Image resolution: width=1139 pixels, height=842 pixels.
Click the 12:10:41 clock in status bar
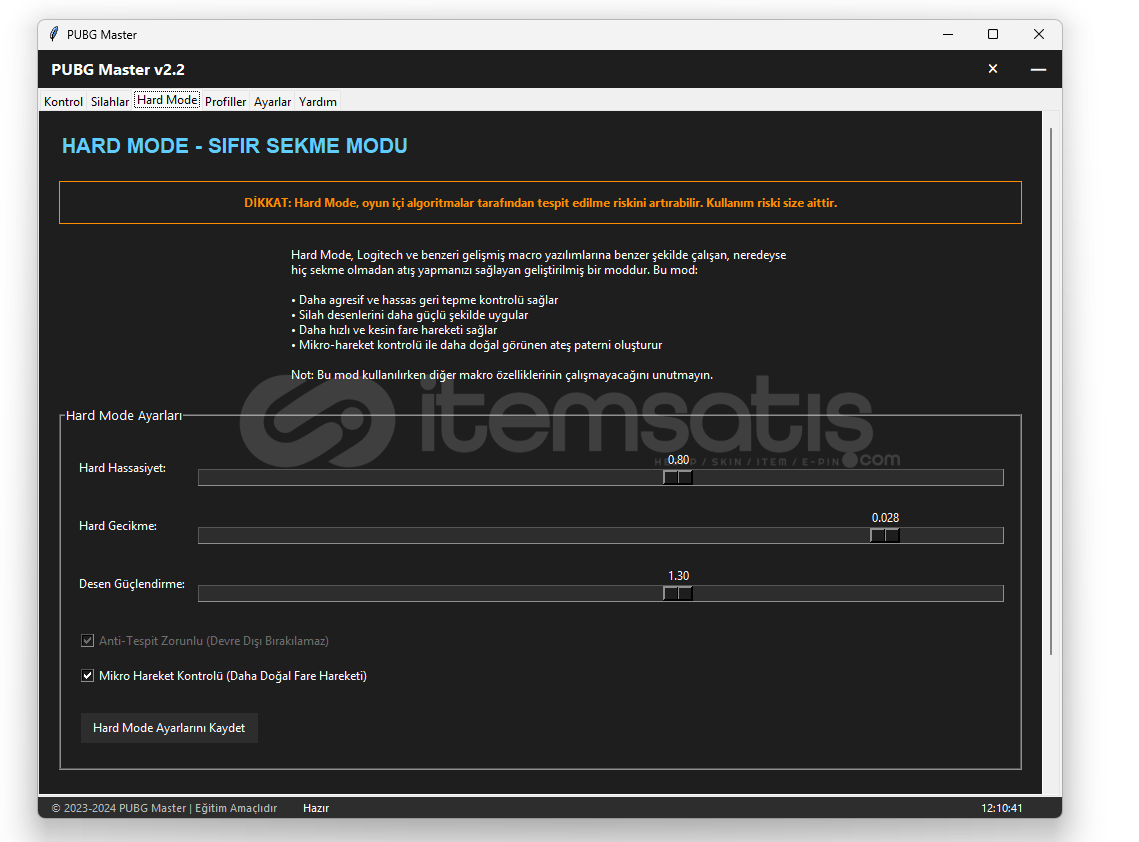(x=1002, y=808)
